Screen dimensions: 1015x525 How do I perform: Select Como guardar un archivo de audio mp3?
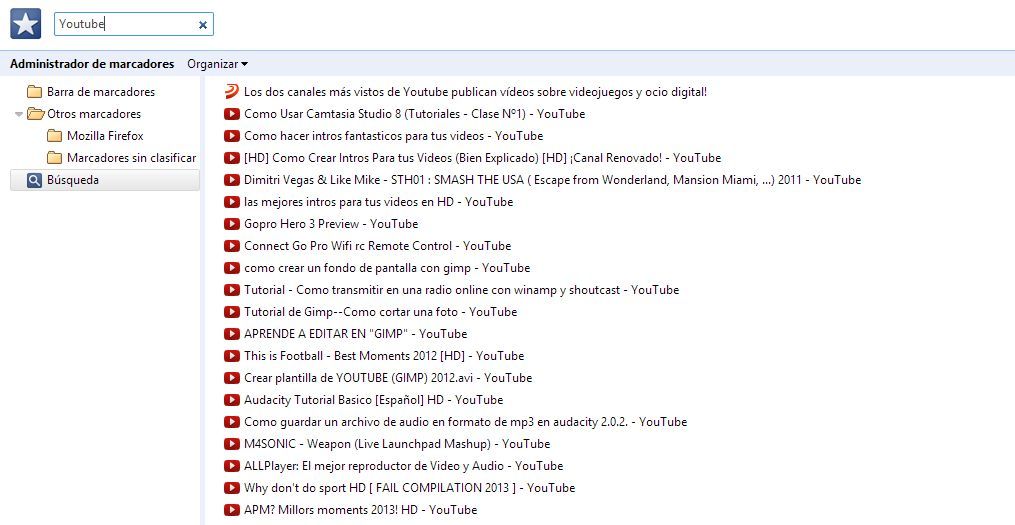point(465,422)
